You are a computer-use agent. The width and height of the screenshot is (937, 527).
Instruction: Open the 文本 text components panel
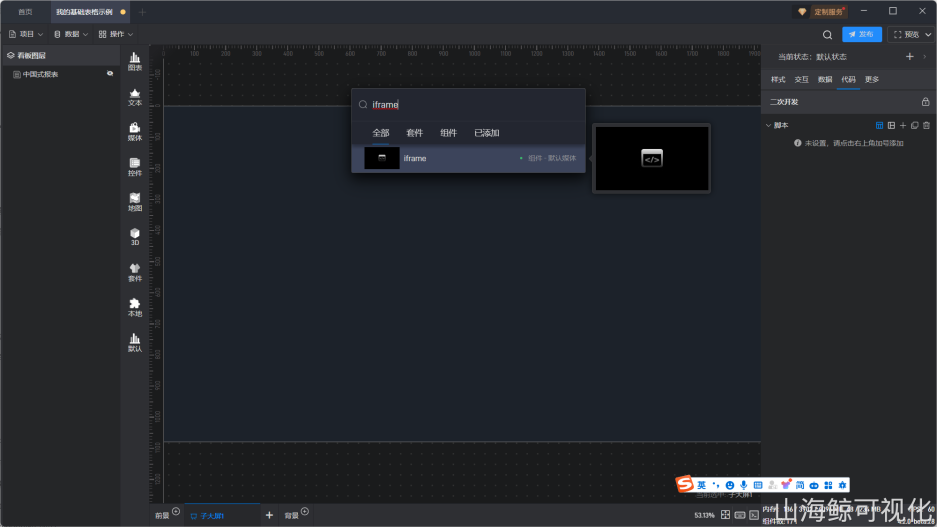[135, 97]
